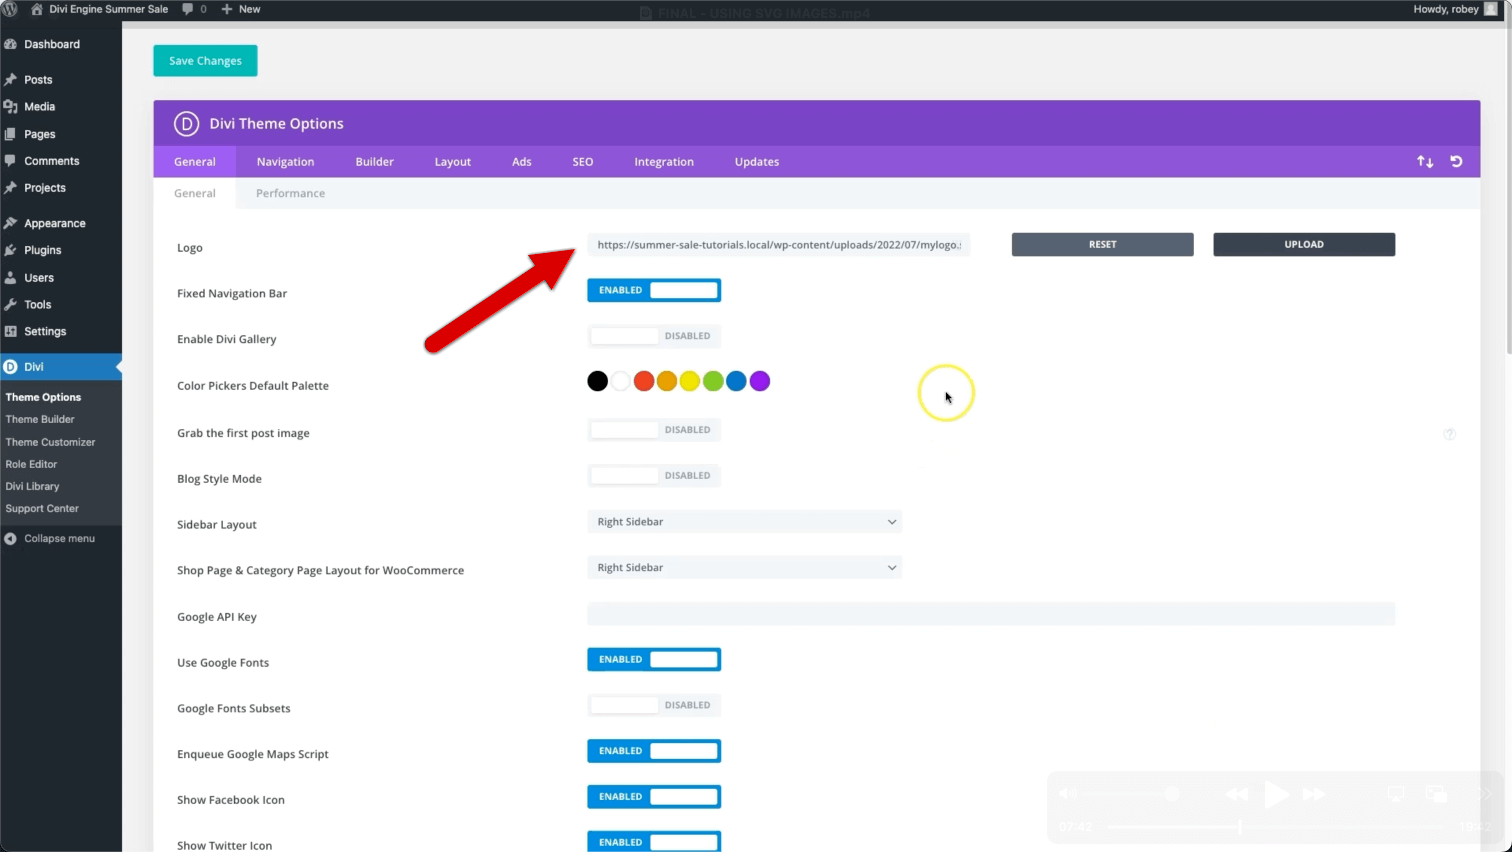The width and height of the screenshot is (1512, 852).
Task: Click the Save Changes button
Action: pyautogui.click(x=205, y=61)
